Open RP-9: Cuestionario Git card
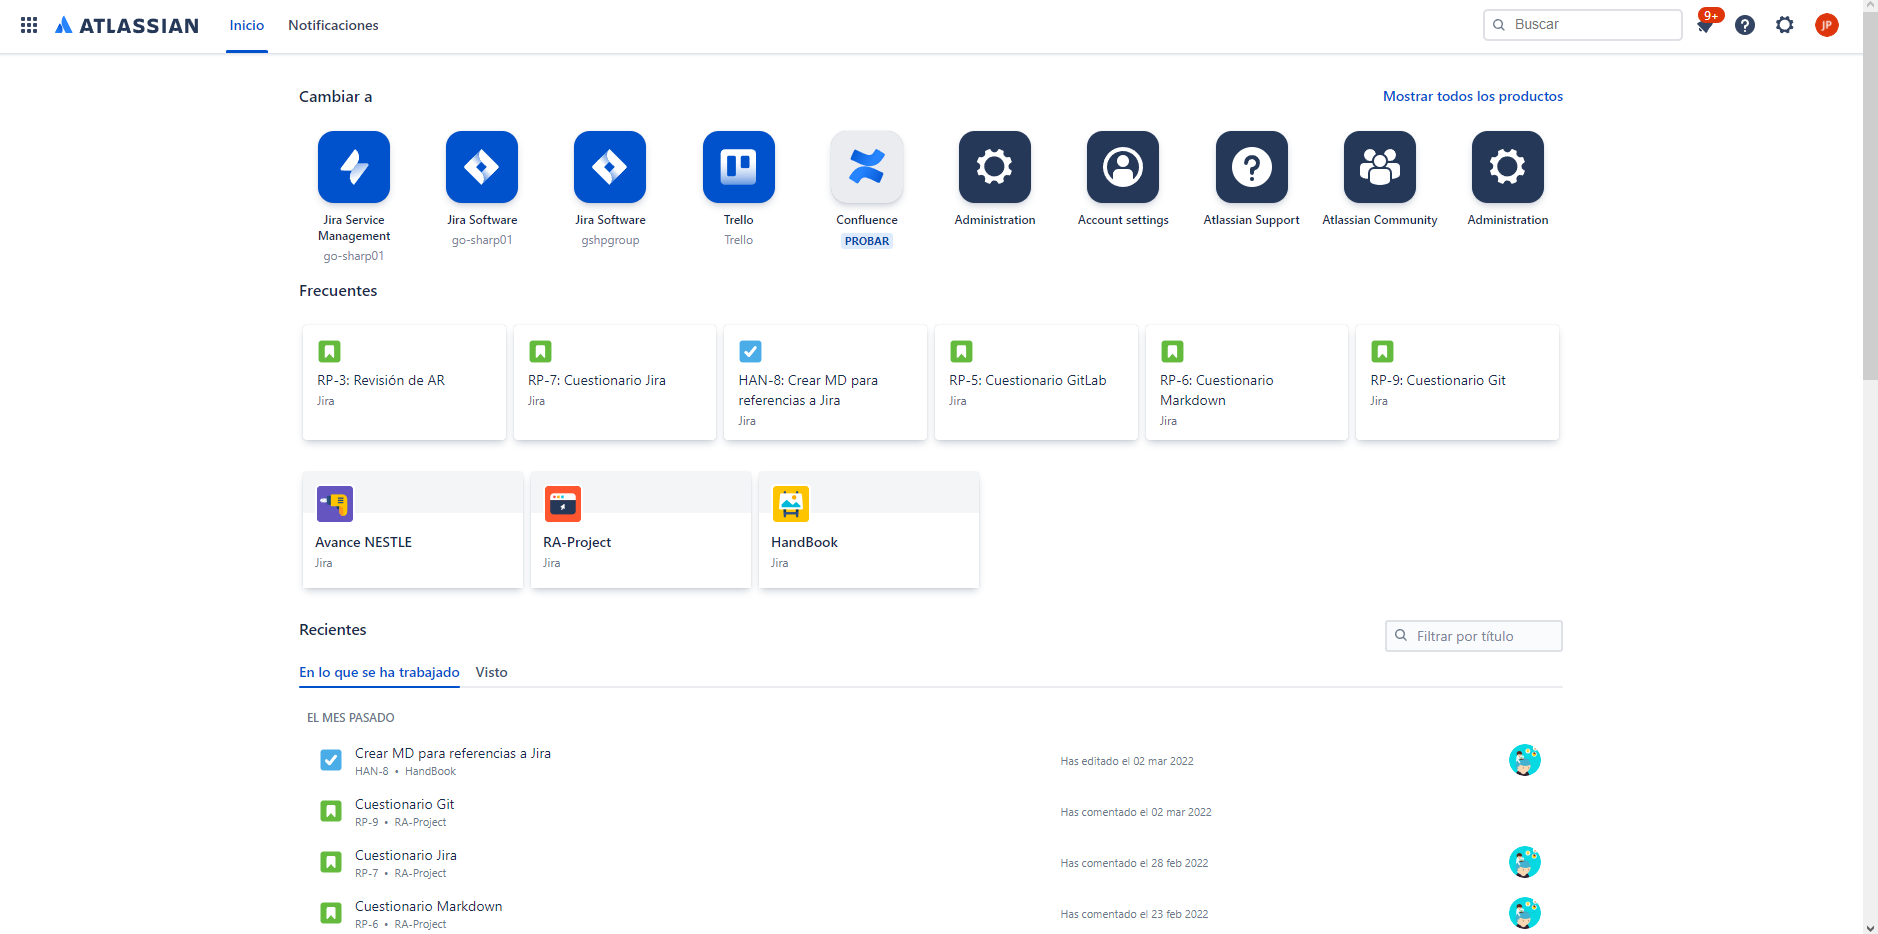Viewport: 1878px width, 934px height. pyautogui.click(x=1457, y=382)
